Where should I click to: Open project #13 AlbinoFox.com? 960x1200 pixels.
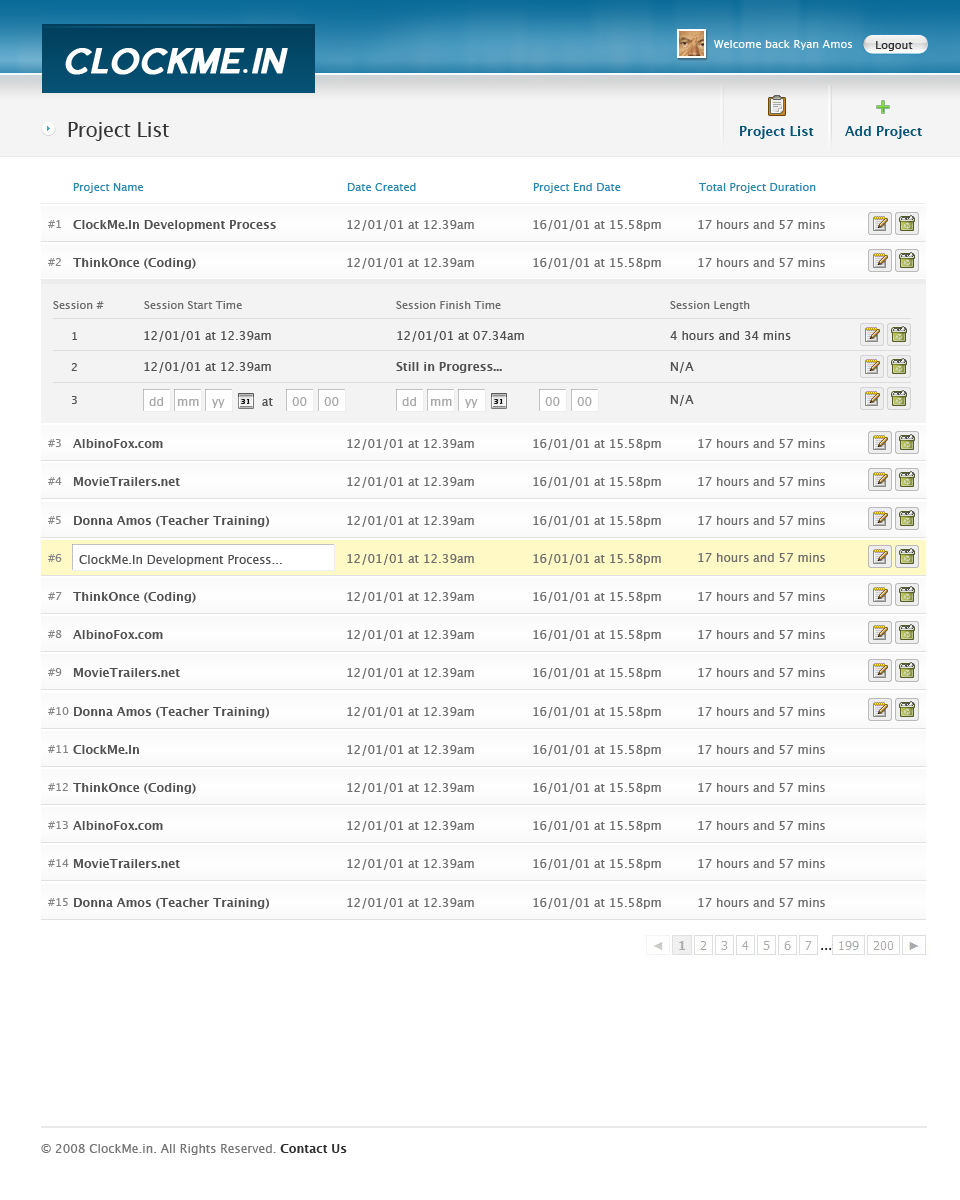click(118, 826)
